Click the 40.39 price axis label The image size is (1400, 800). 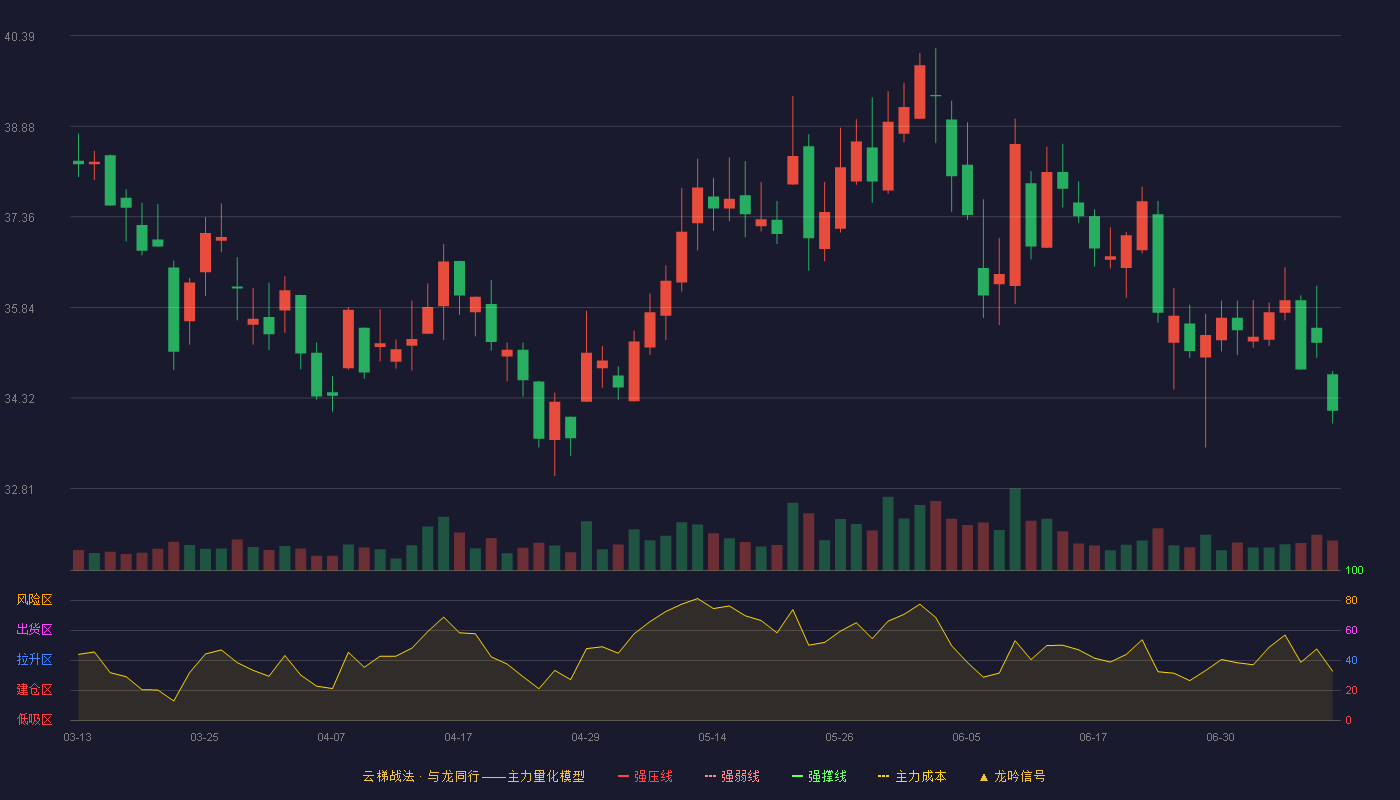(x=19, y=37)
